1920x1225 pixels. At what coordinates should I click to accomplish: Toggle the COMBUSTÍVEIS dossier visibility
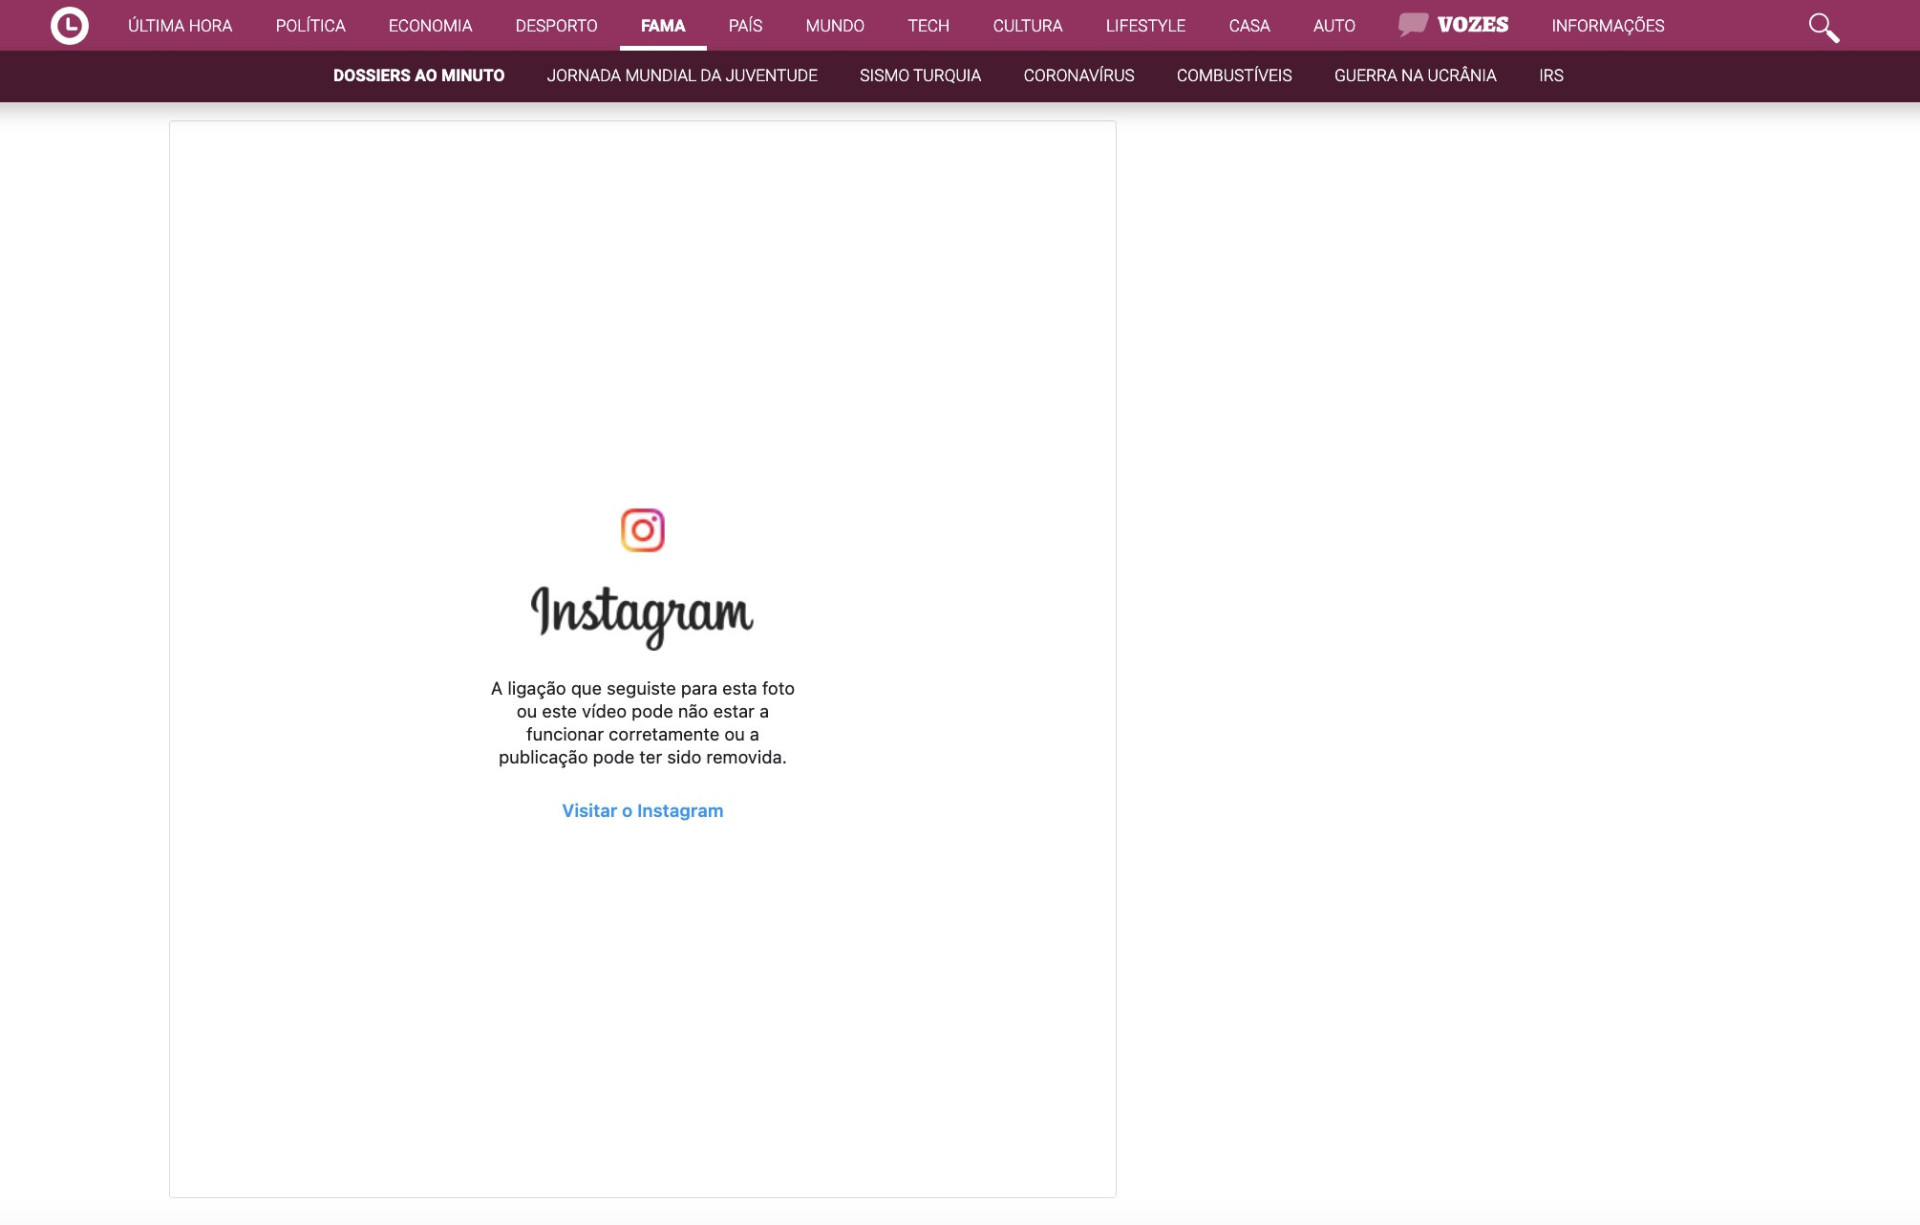pyautogui.click(x=1234, y=77)
